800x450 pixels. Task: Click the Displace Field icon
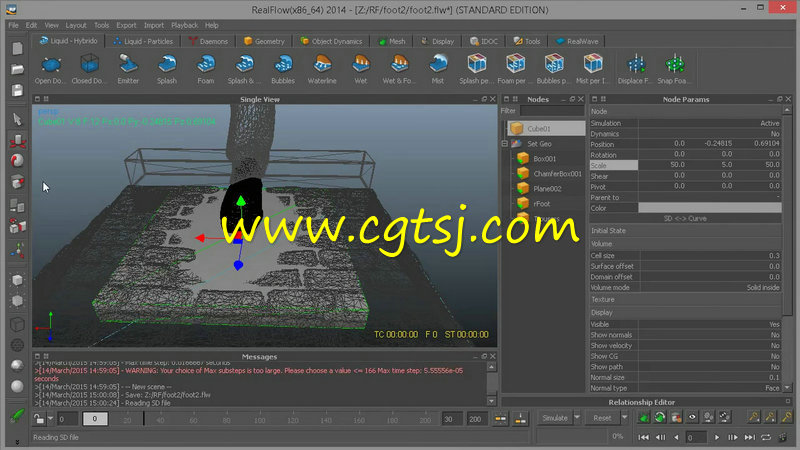[x=636, y=64]
